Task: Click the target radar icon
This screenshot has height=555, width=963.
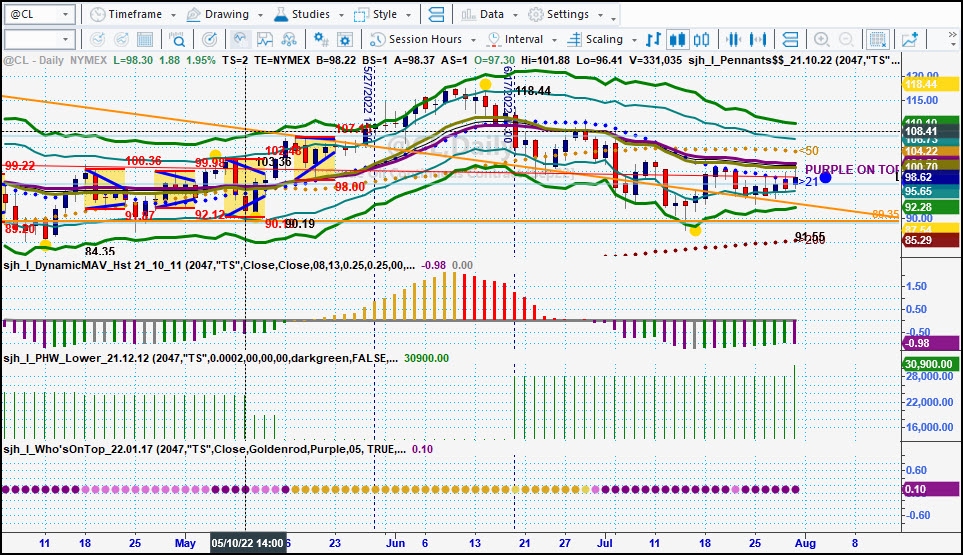Action: 209,39
